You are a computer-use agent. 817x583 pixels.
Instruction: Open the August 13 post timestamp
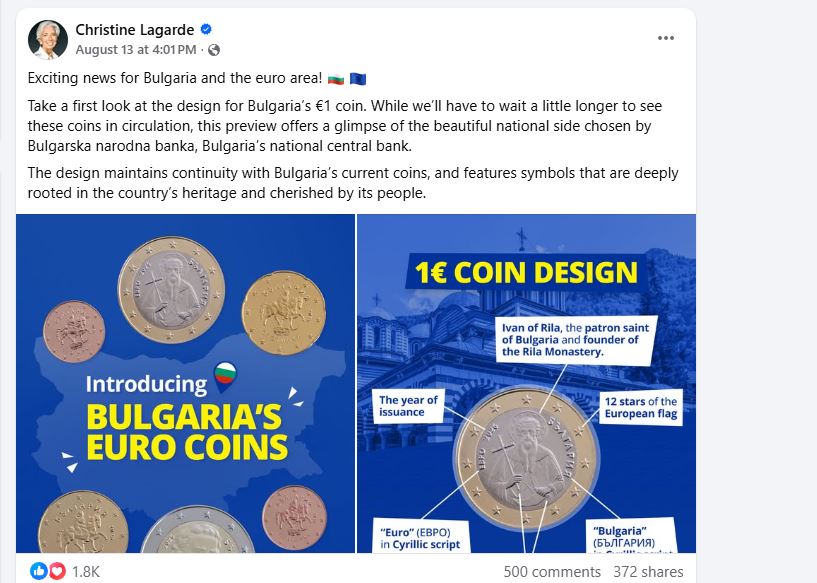tap(136, 50)
